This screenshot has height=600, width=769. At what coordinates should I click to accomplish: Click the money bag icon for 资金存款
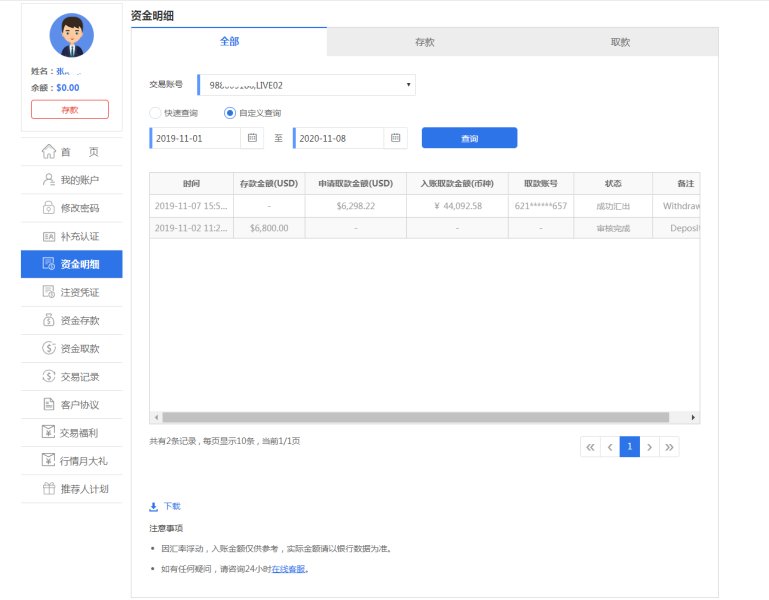[x=48, y=320]
